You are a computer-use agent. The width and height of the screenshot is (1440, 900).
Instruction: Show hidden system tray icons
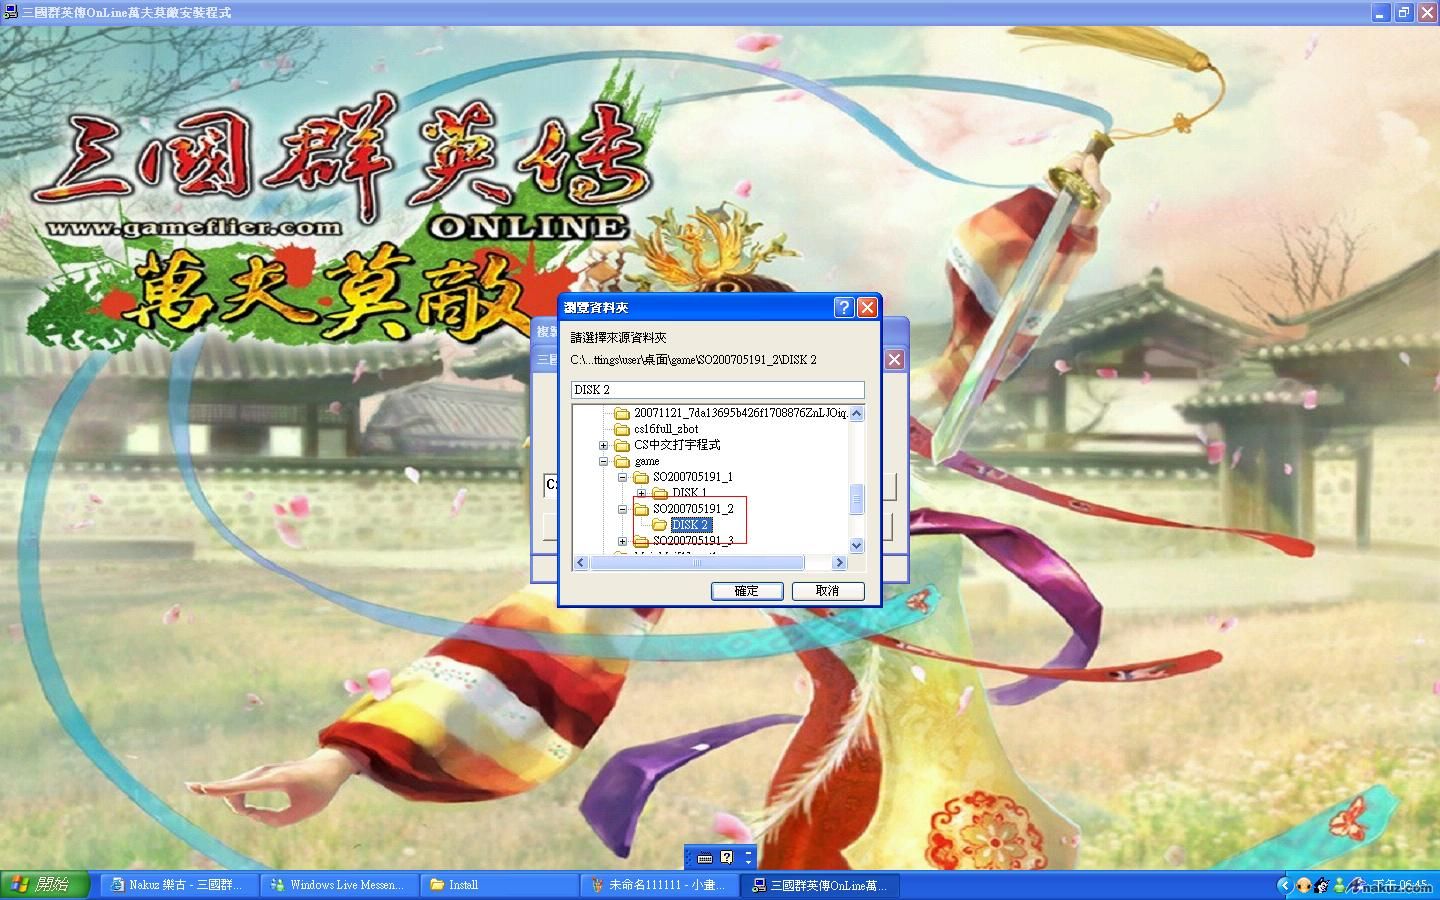tap(1285, 885)
